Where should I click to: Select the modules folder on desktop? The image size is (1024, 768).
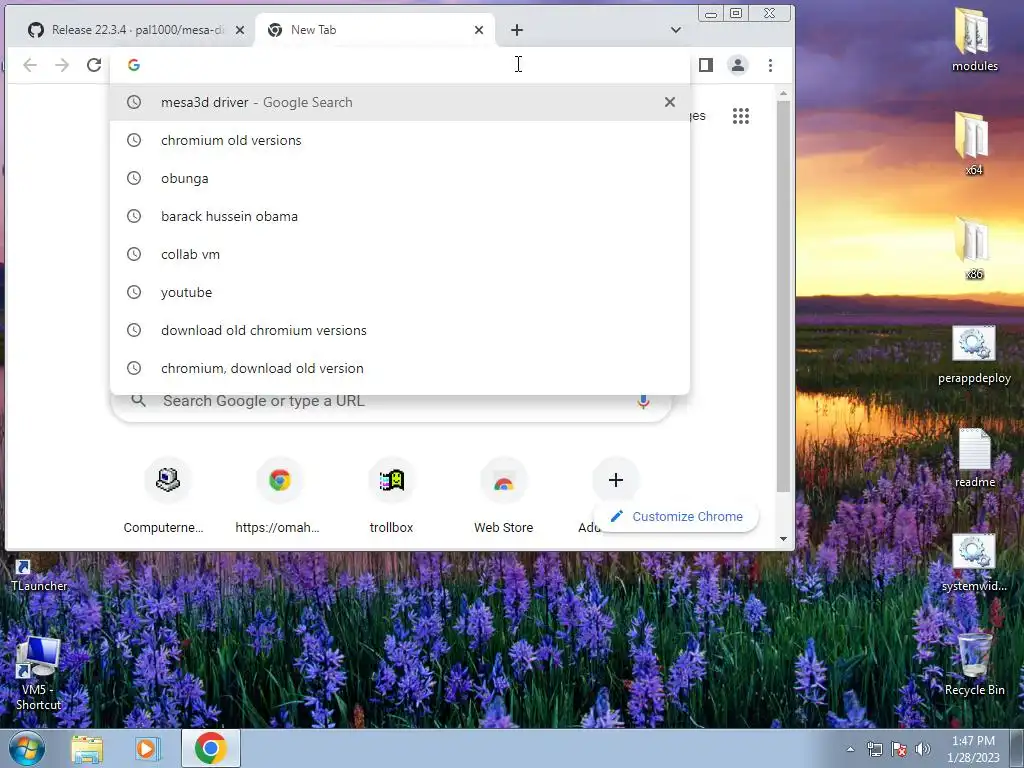click(x=974, y=39)
